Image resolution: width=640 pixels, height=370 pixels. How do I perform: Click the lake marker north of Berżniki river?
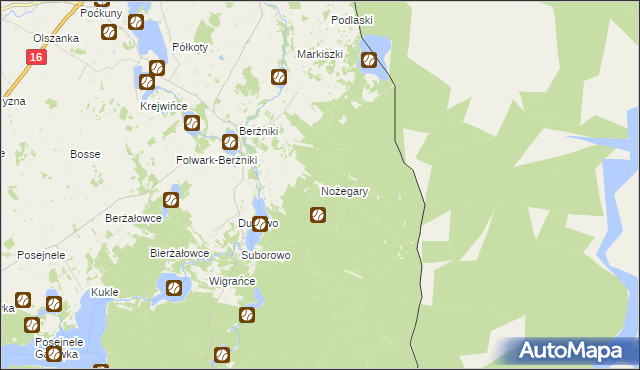(x=279, y=77)
